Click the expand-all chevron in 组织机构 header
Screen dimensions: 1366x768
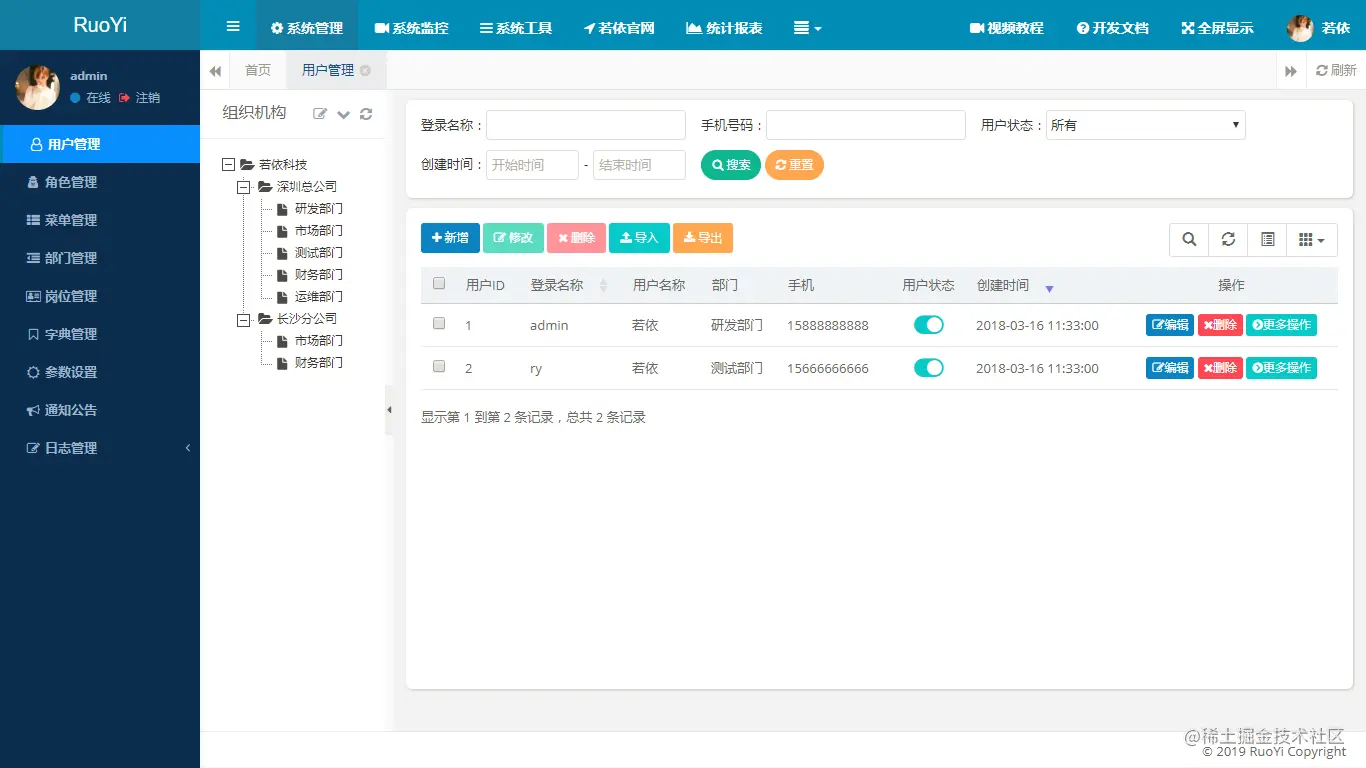point(343,114)
